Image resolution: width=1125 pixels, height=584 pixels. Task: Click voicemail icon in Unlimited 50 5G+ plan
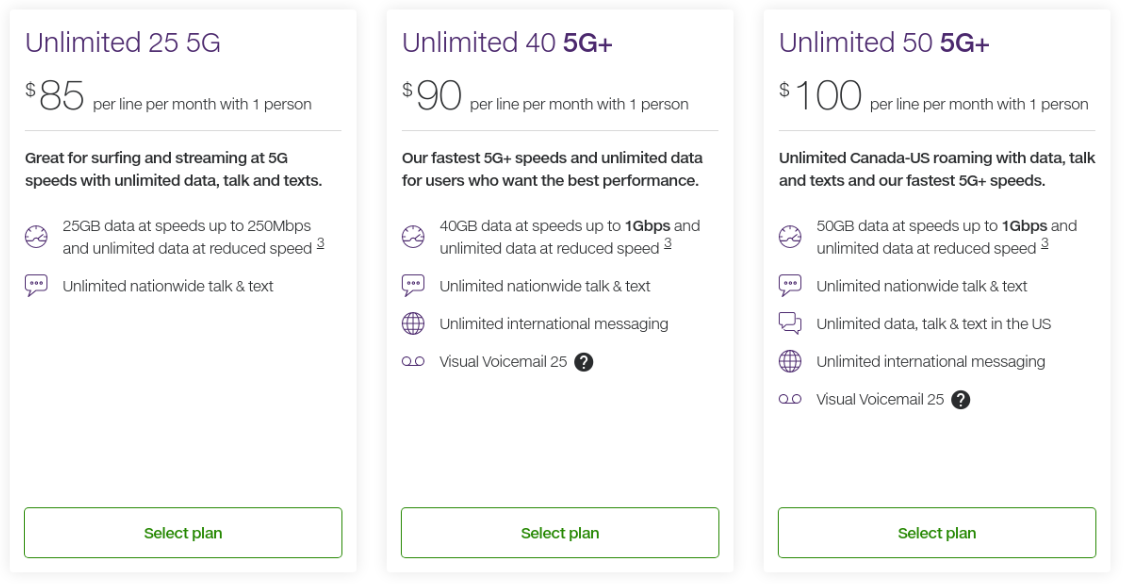click(x=790, y=400)
